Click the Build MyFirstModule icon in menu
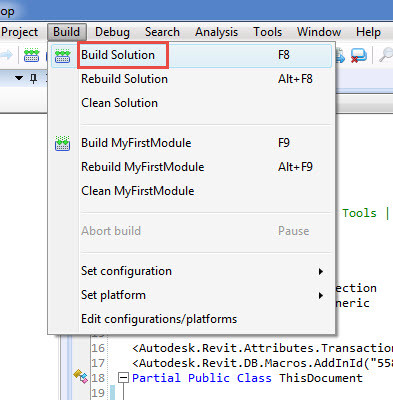Screen dimensions: 393x400 [x=62, y=144]
